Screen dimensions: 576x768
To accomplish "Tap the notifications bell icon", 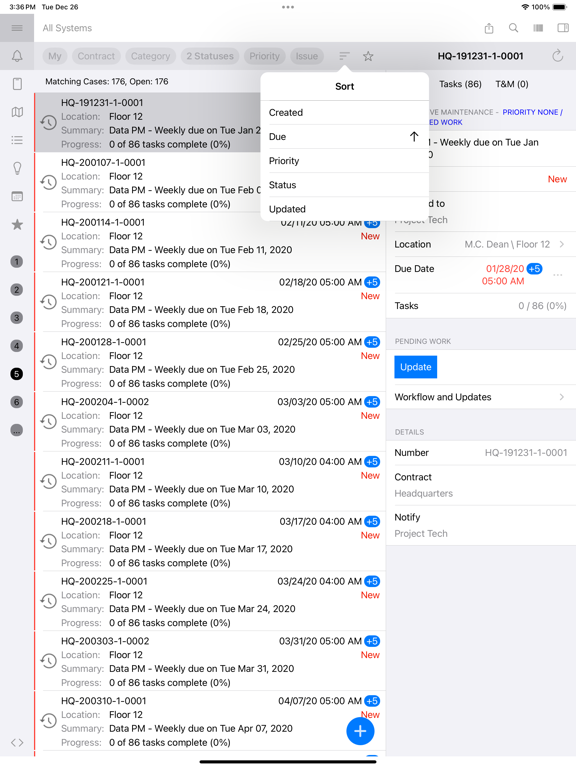I will (x=17, y=56).
